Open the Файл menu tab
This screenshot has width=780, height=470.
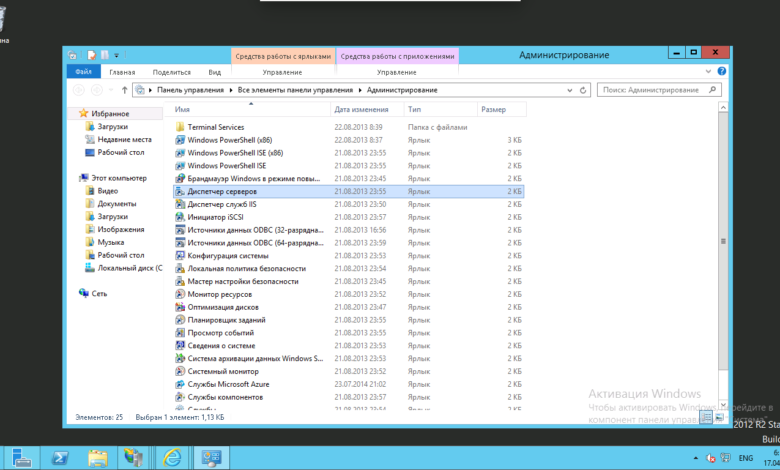tap(82, 72)
